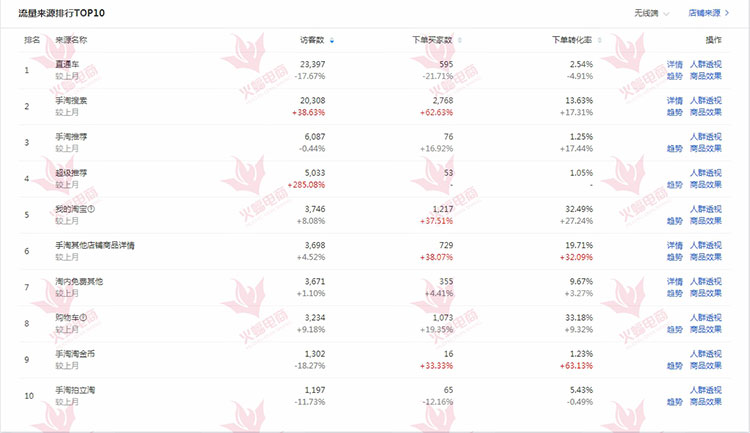Open 详情 for 手淘搜索 row

[675, 100]
